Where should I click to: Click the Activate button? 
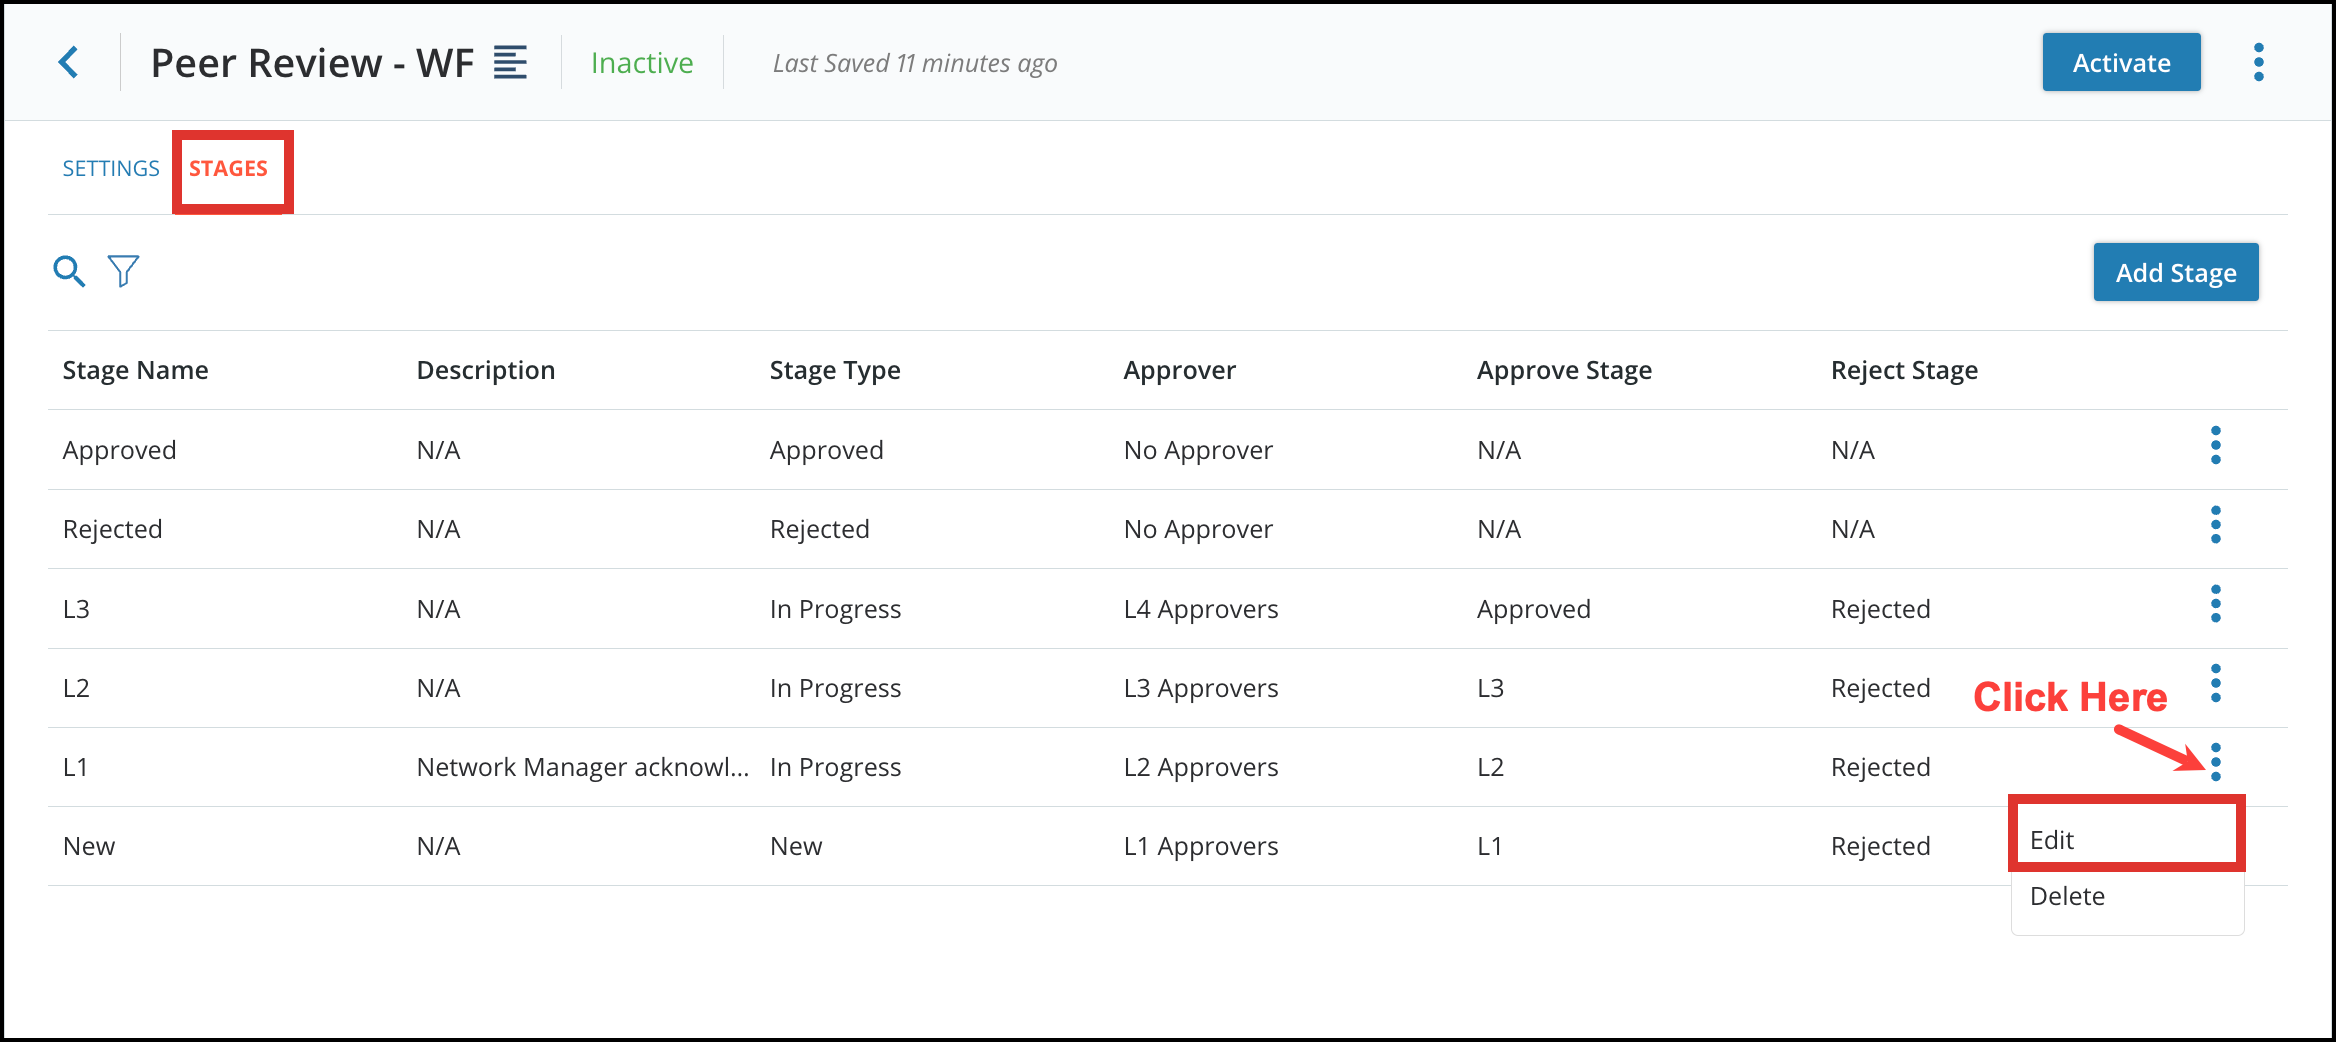(2121, 62)
